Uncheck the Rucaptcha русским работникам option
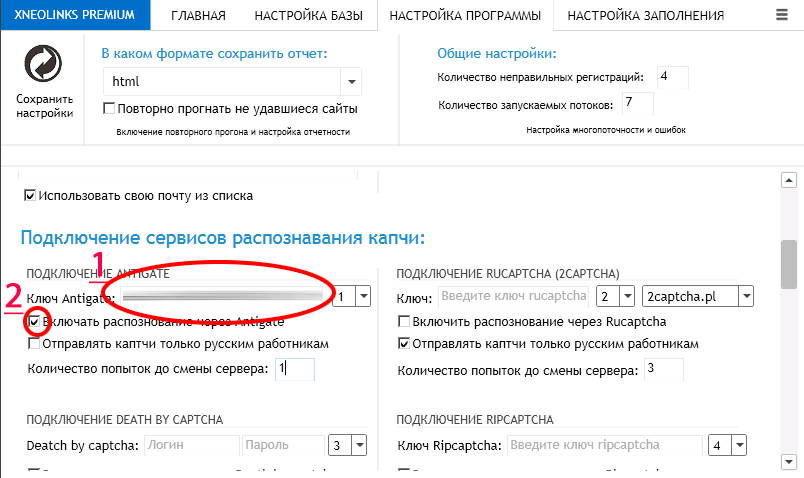This screenshot has height=478, width=804. (x=404, y=344)
